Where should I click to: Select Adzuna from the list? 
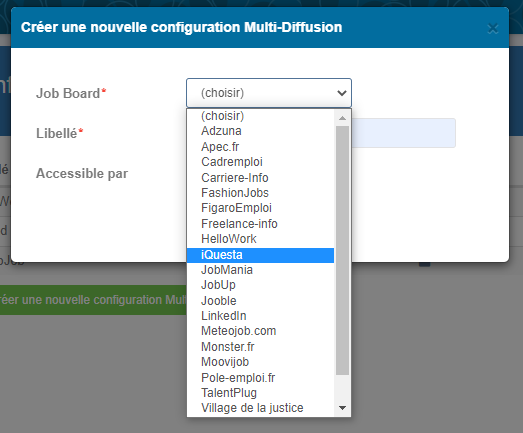(x=260, y=131)
